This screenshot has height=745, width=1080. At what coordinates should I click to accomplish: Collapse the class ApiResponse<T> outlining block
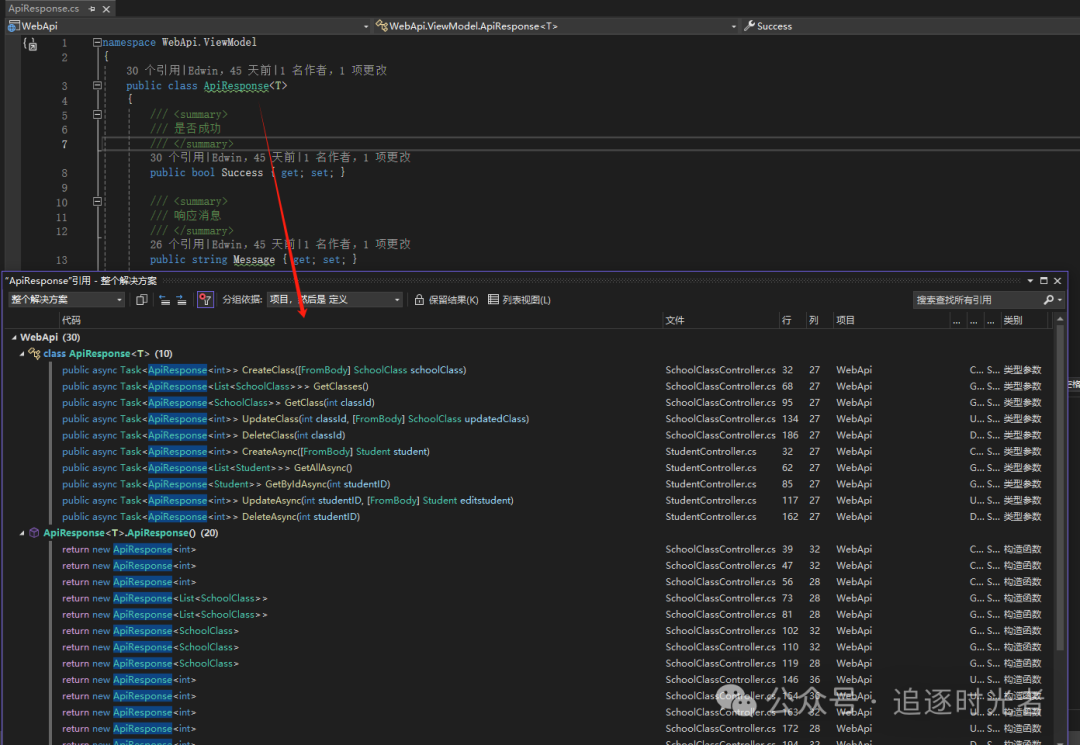point(97,85)
